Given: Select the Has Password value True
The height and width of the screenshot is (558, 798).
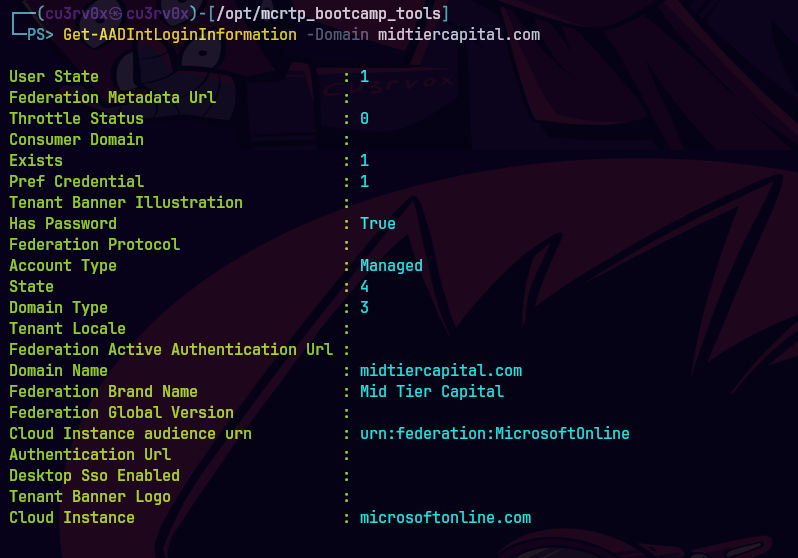Looking at the screenshot, I should click(x=378, y=223).
